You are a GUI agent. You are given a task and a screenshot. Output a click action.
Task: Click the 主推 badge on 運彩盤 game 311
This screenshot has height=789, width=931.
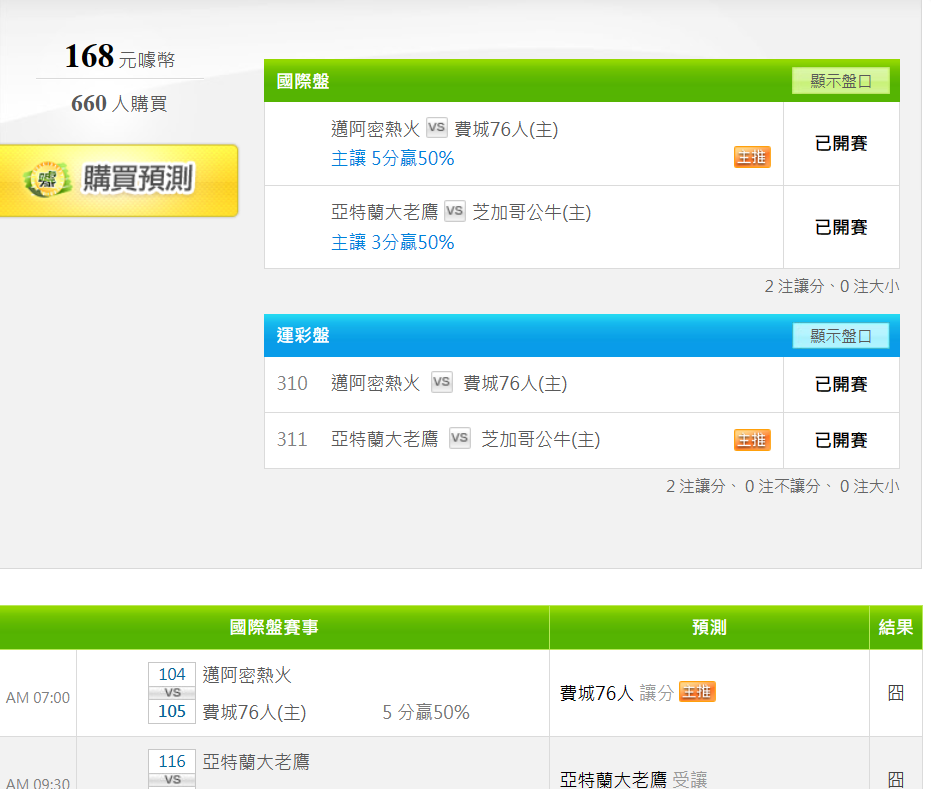point(752,440)
